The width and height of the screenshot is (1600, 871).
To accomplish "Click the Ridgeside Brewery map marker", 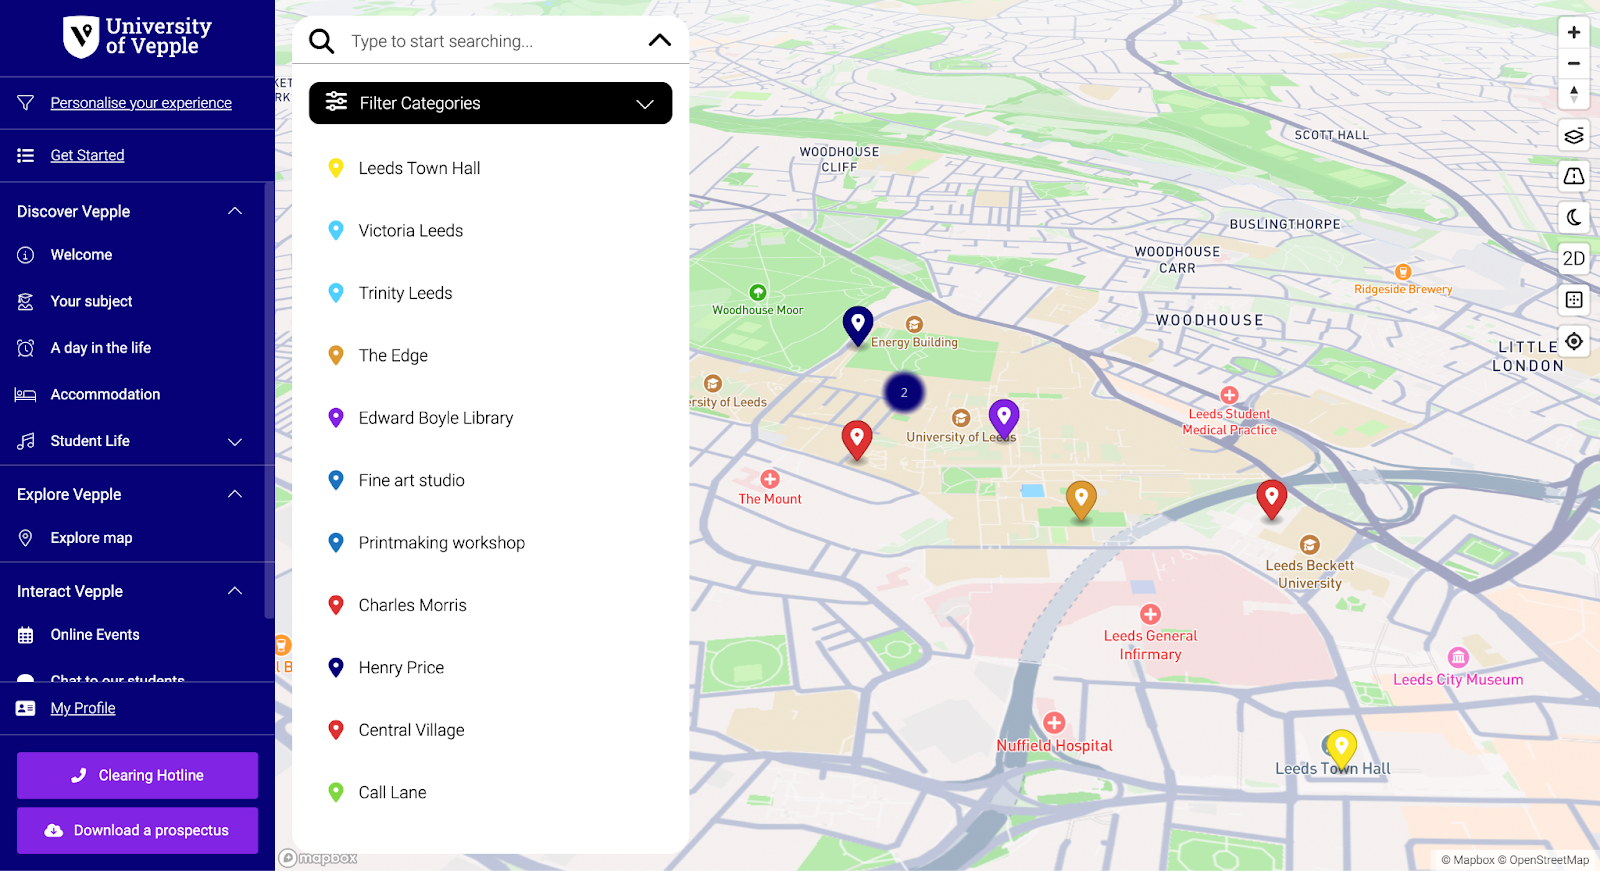I will [x=1403, y=272].
